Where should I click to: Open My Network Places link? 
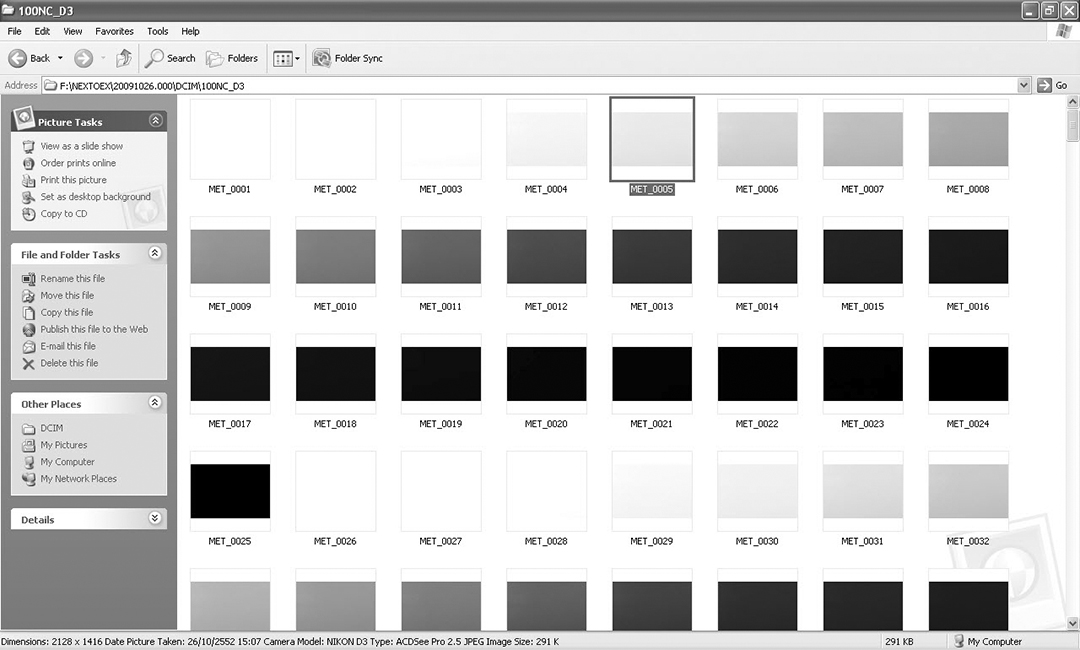[78, 479]
